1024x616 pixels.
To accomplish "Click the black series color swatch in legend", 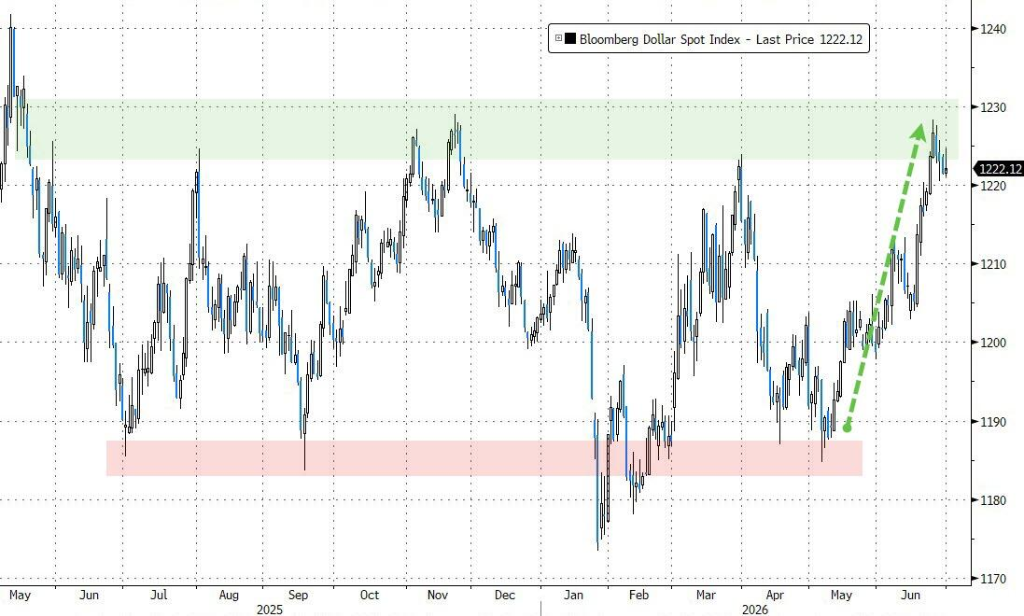I will (x=570, y=39).
